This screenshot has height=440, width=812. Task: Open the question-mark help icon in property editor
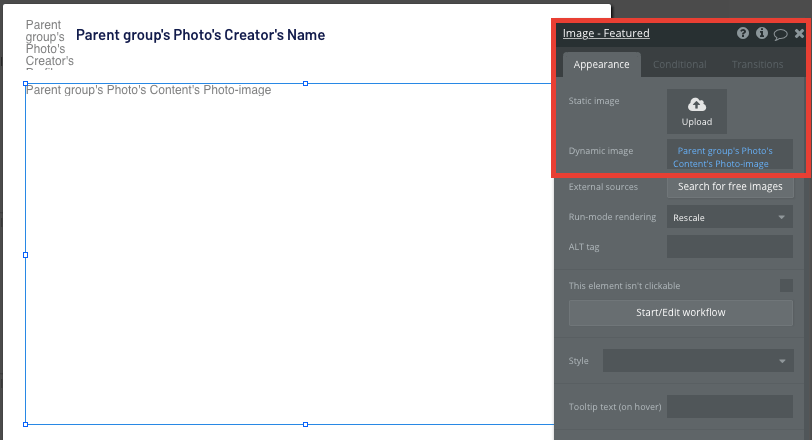click(x=743, y=33)
